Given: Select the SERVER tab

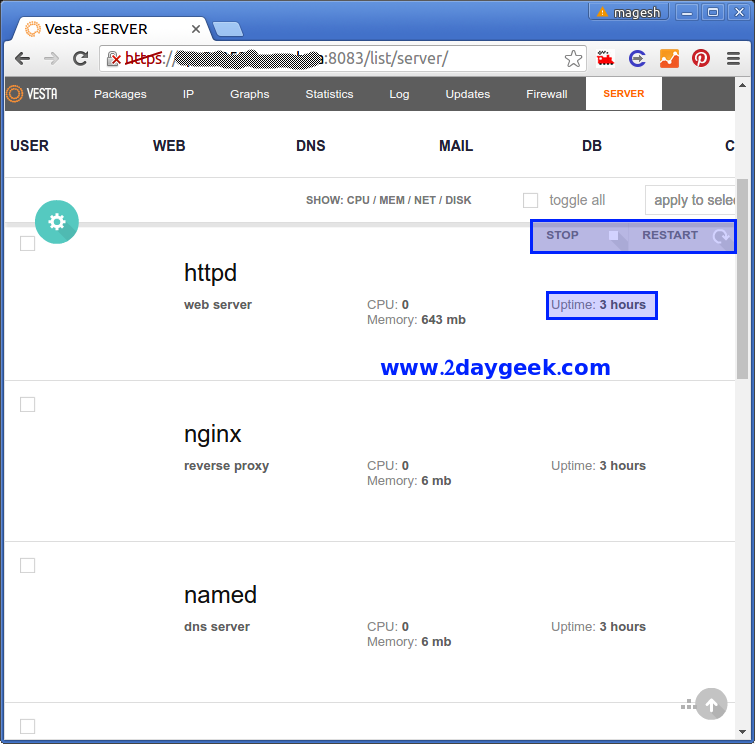Looking at the screenshot, I should click(624, 94).
